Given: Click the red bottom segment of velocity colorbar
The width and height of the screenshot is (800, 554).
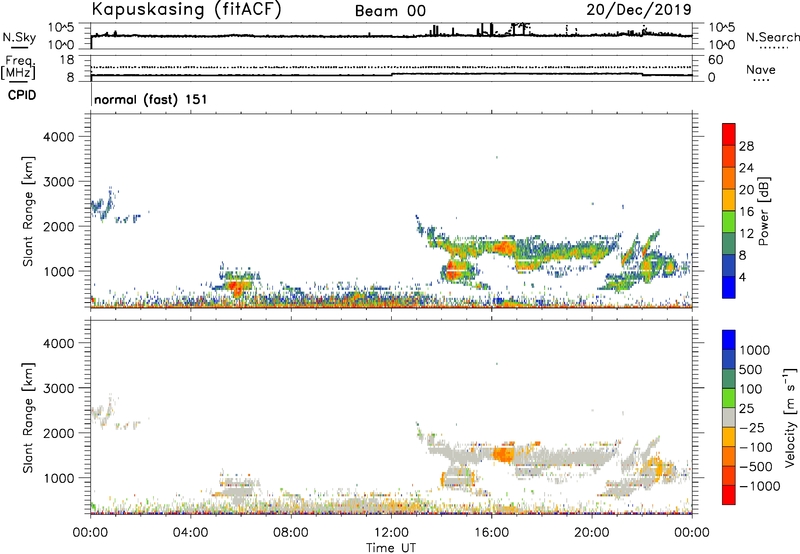Looking at the screenshot, I should point(729,495).
